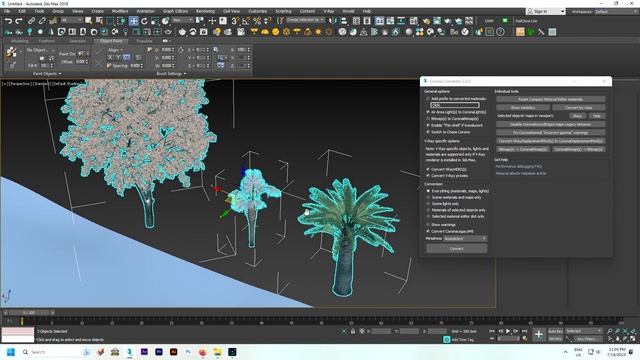640x360 pixels.
Task: Open the Reference Coordinate System View dropdown
Action: [x=182, y=20]
